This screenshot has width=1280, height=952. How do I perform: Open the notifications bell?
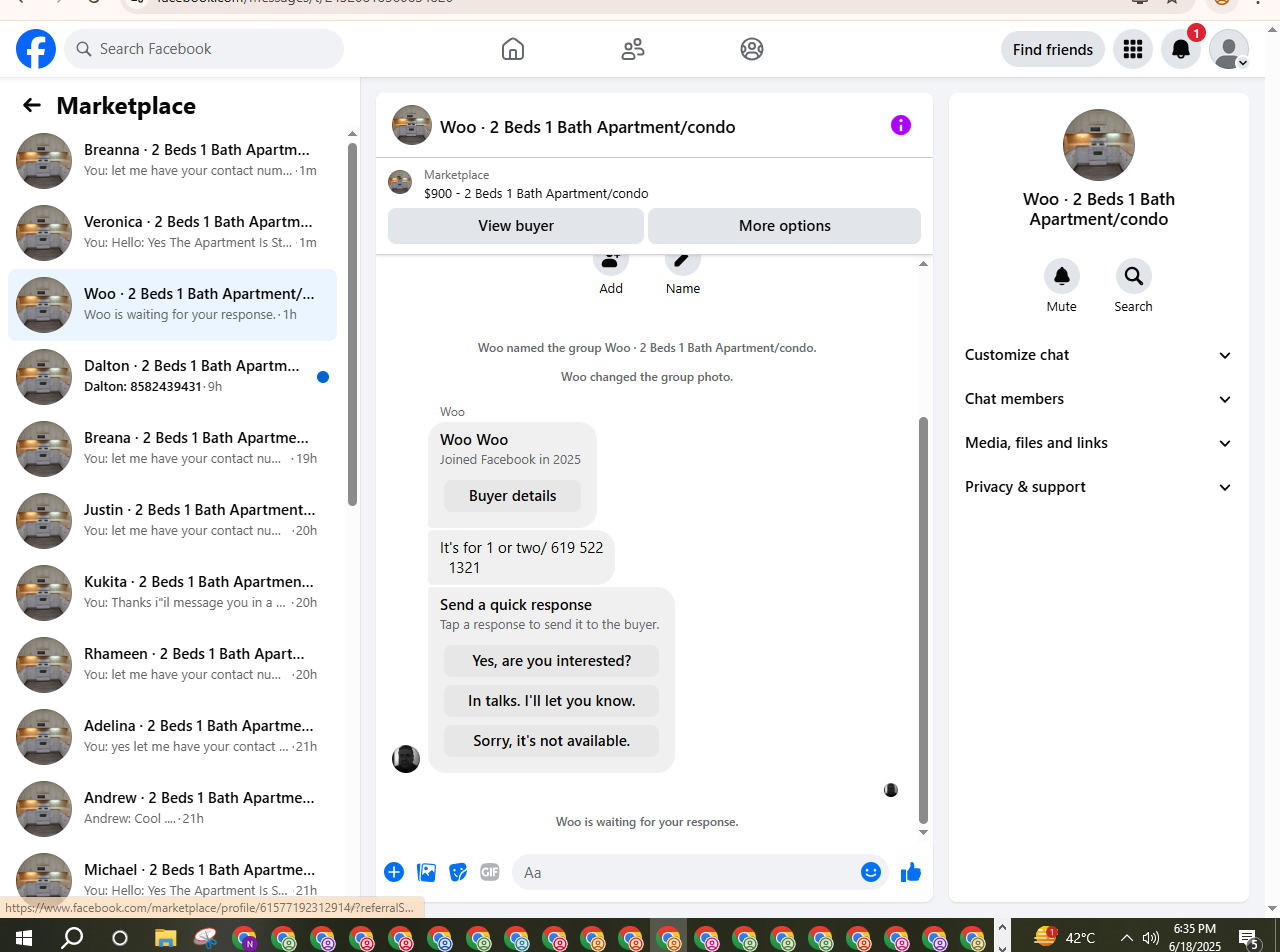point(1181,49)
